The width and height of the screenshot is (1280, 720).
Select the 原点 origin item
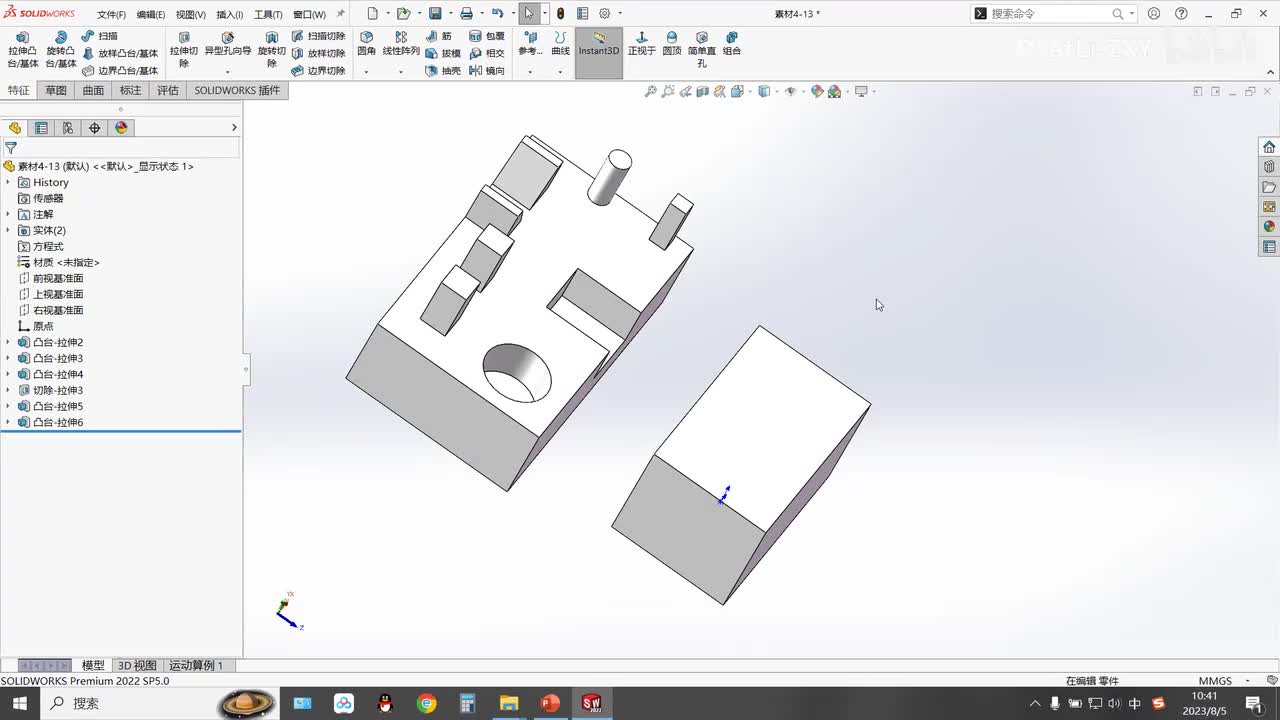point(36,326)
